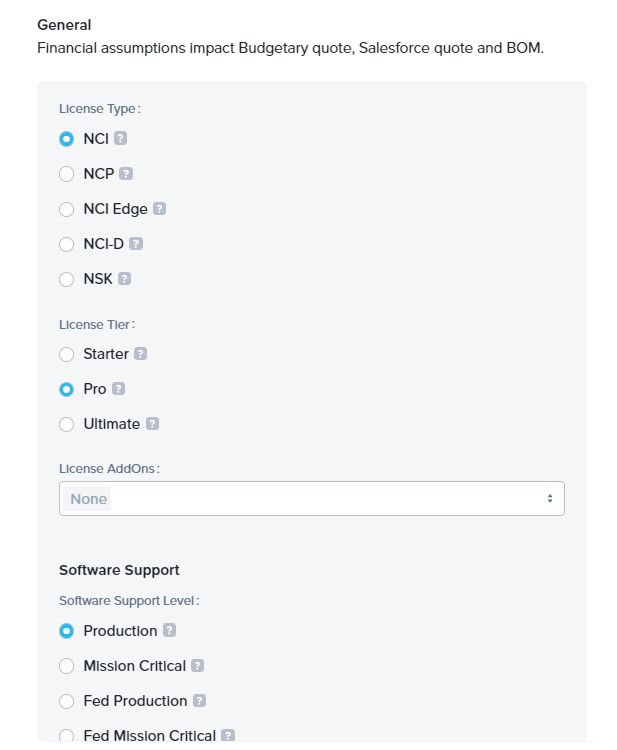This screenshot has width=617, height=750.
Task: Open the License AddOns dropdown
Action: 311,498
